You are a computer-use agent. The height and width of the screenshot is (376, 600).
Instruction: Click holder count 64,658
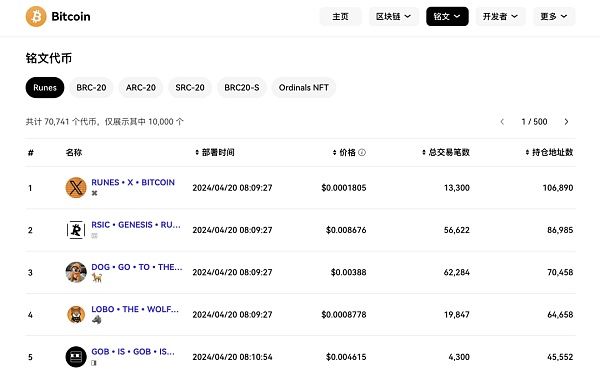click(x=560, y=314)
